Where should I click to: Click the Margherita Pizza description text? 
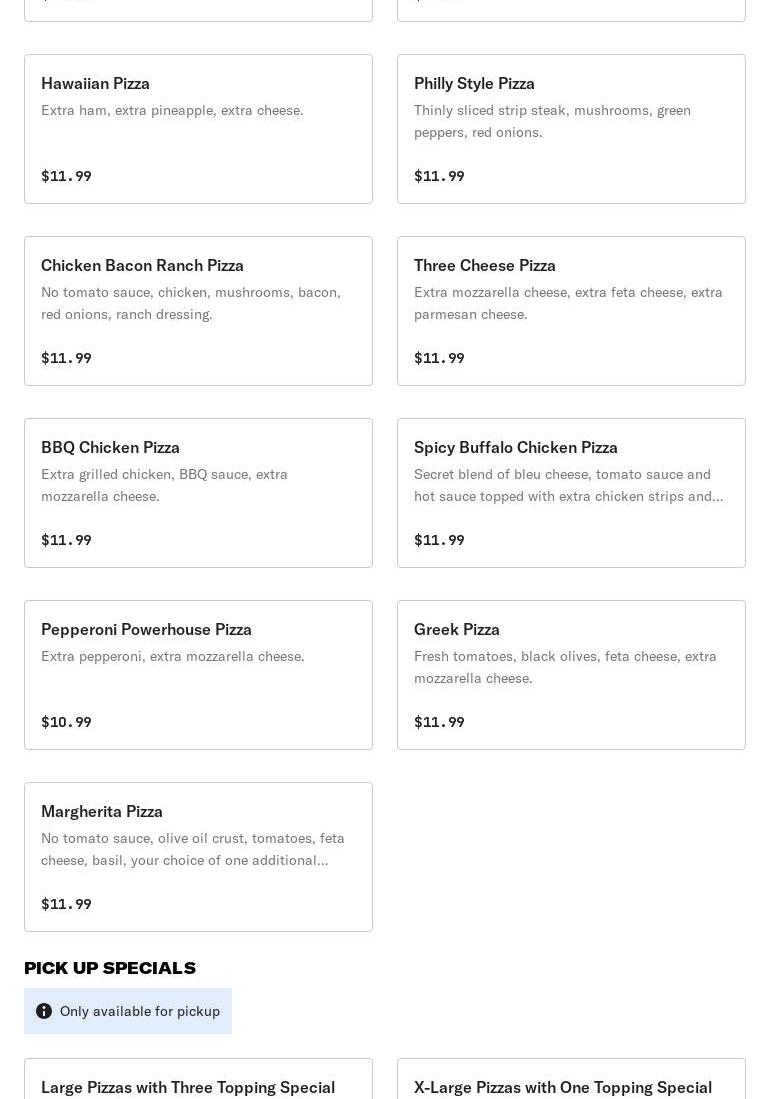193,849
